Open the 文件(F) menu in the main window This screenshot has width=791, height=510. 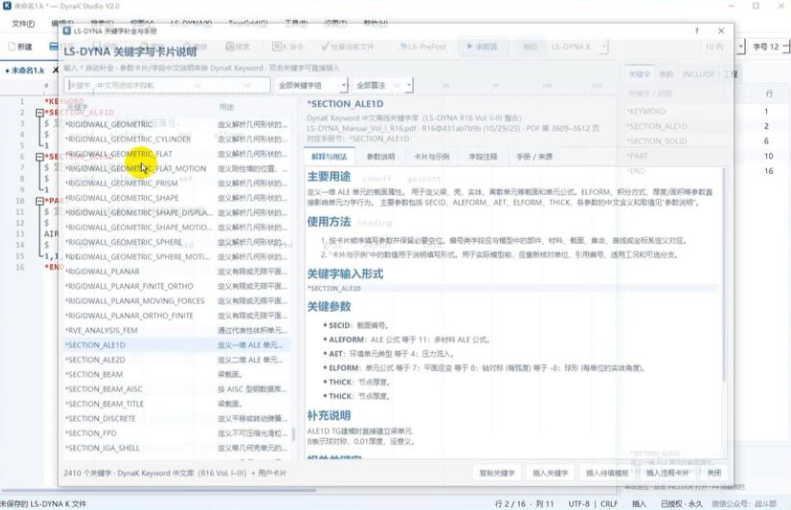coord(23,23)
